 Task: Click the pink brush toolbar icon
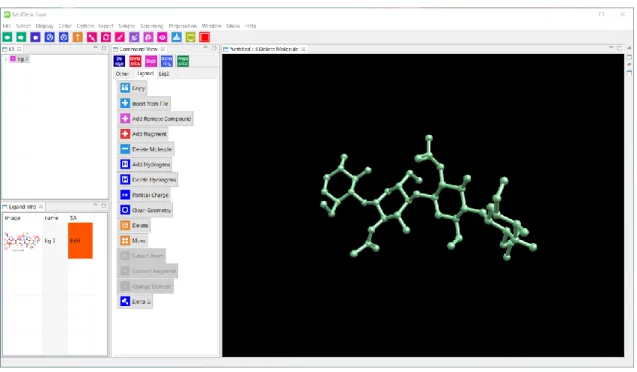point(120,37)
